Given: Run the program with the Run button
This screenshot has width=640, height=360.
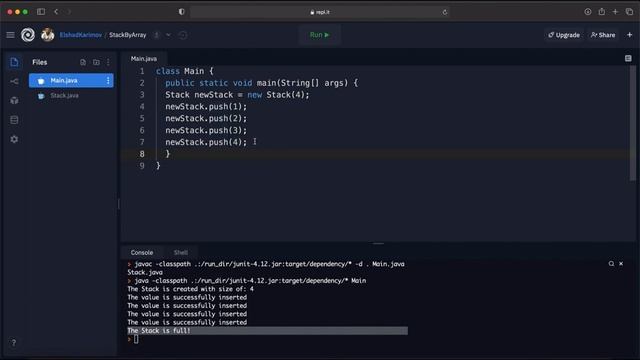Looking at the screenshot, I should (x=320, y=35).
